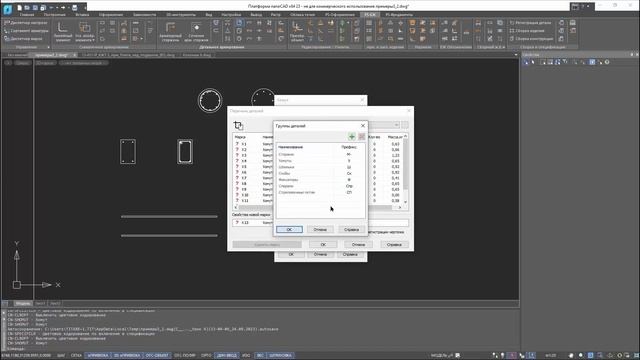Select the Сечение арм. стержня tool
640x360 pixels.
coord(196,32)
